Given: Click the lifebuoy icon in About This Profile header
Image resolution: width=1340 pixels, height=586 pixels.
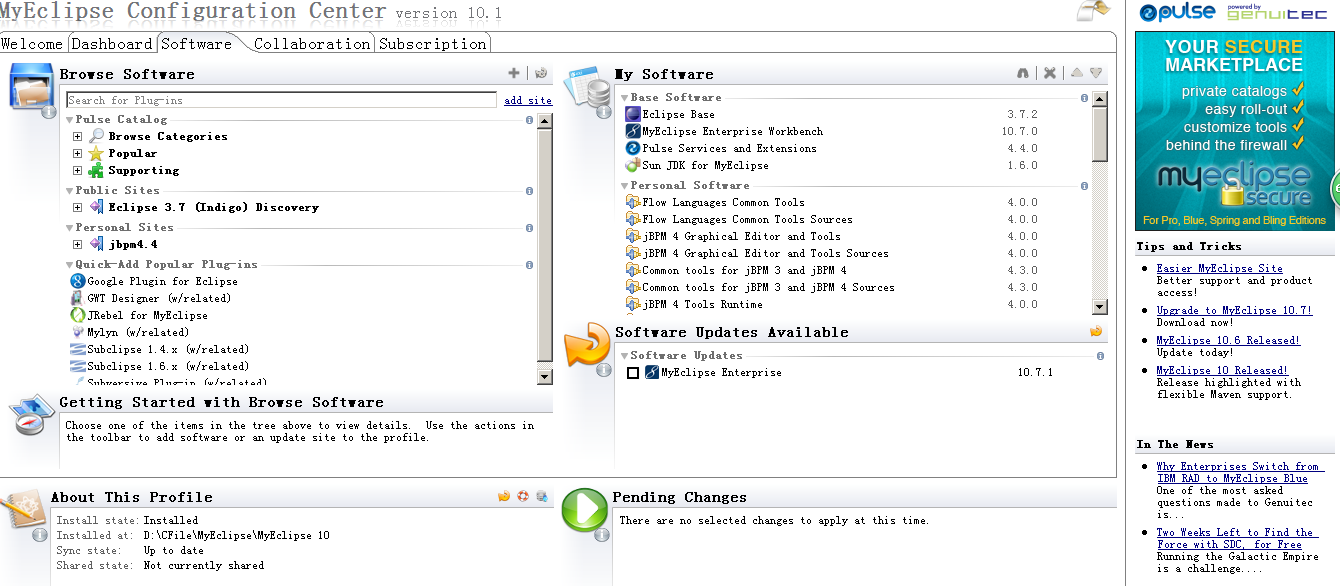Looking at the screenshot, I should coord(523,496).
